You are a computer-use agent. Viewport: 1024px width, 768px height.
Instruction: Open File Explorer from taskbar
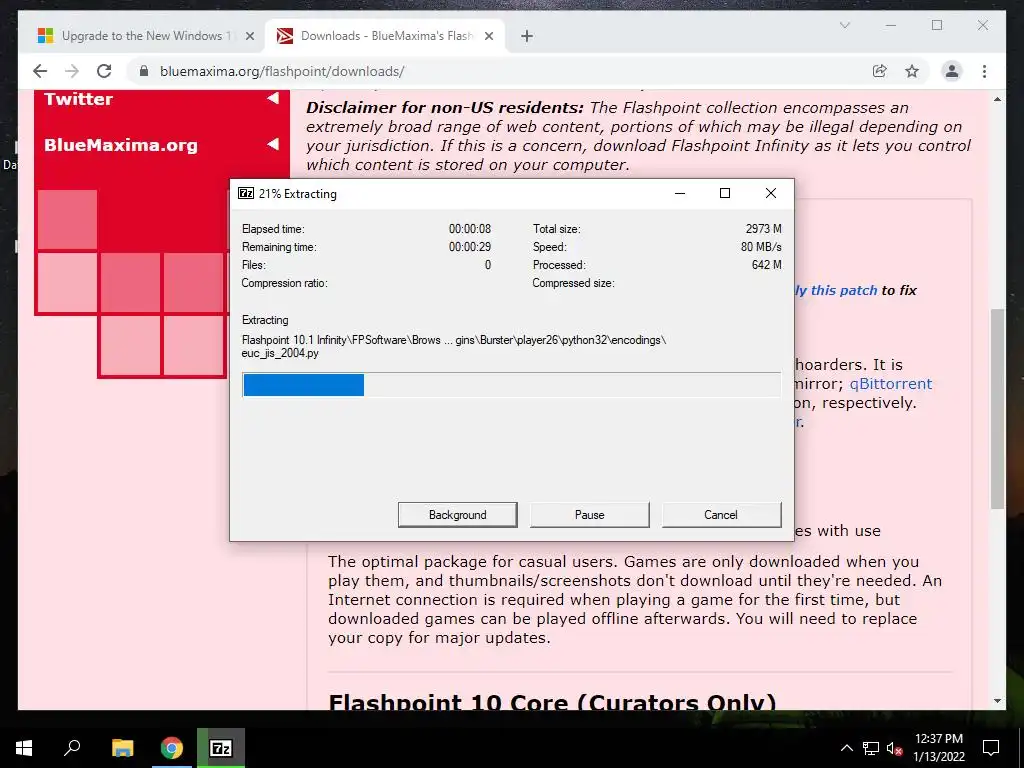point(122,748)
